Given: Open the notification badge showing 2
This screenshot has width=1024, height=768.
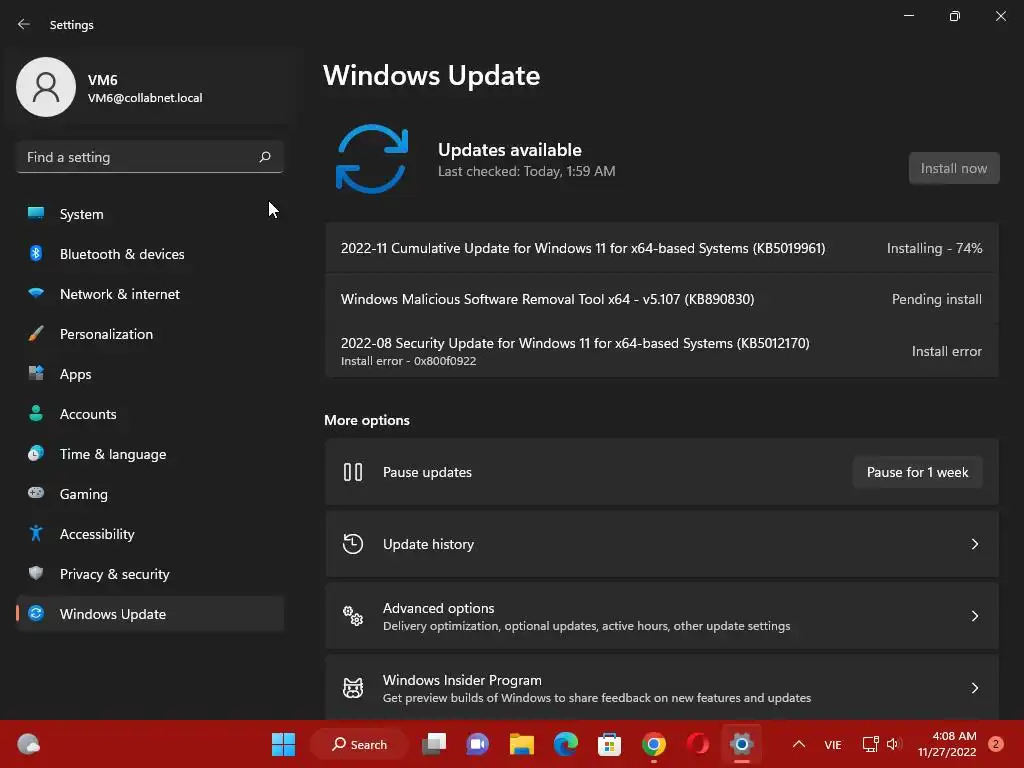Looking at the screenshot, I should click(995, 744).
